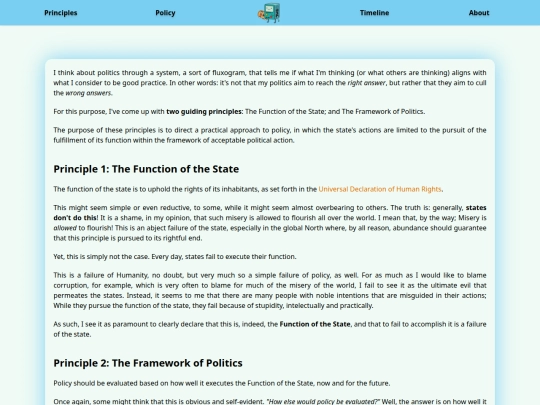
Task: Go to the Policy nav link
Action: [x=165, y=13]
